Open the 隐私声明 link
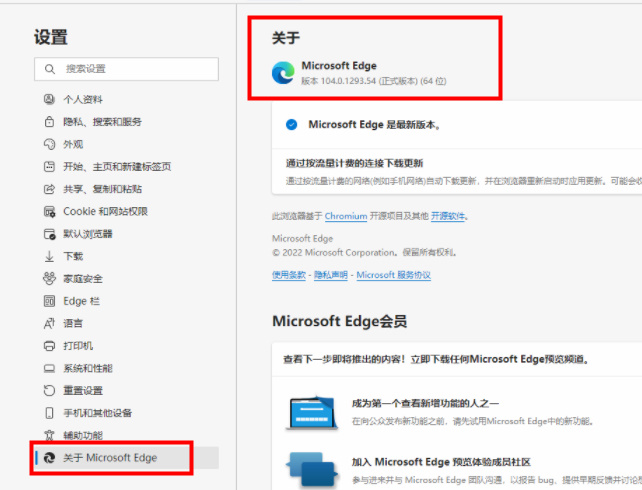 coord(331,275)
